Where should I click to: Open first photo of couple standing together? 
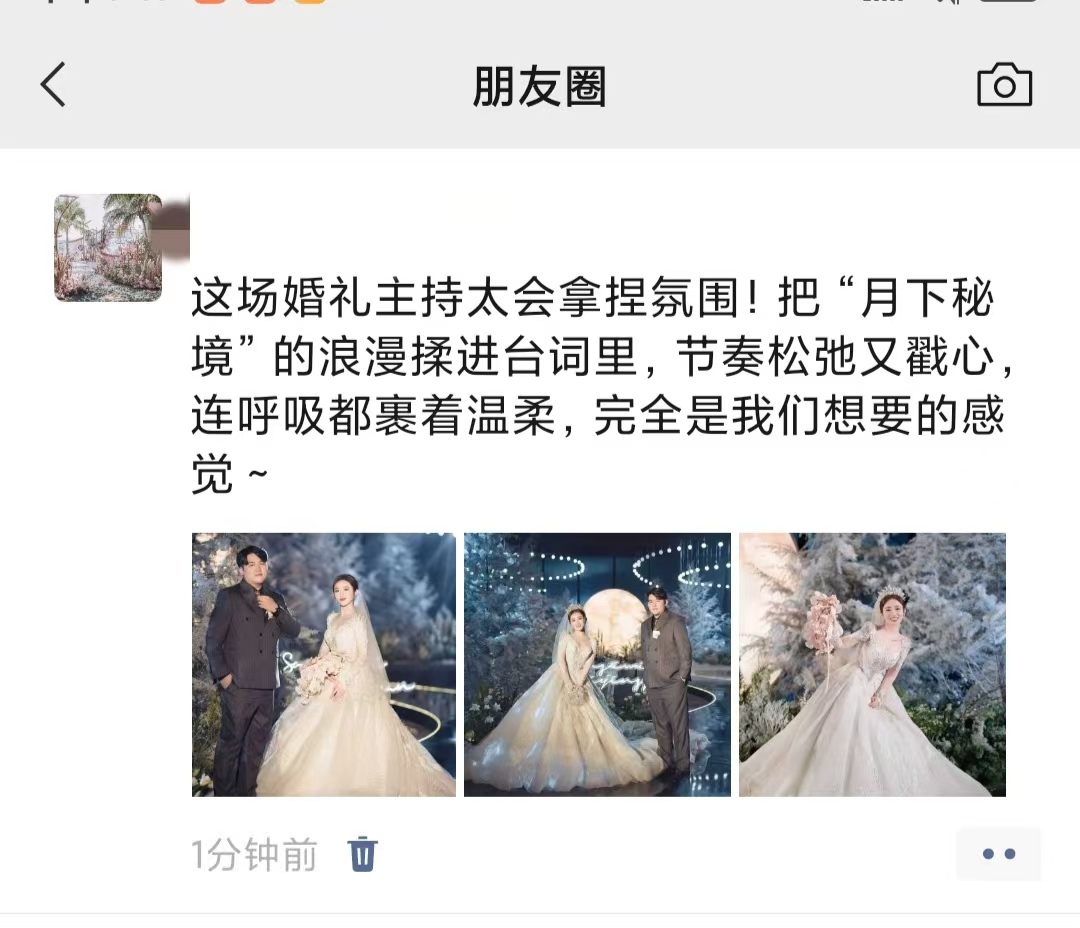(324, 665)
